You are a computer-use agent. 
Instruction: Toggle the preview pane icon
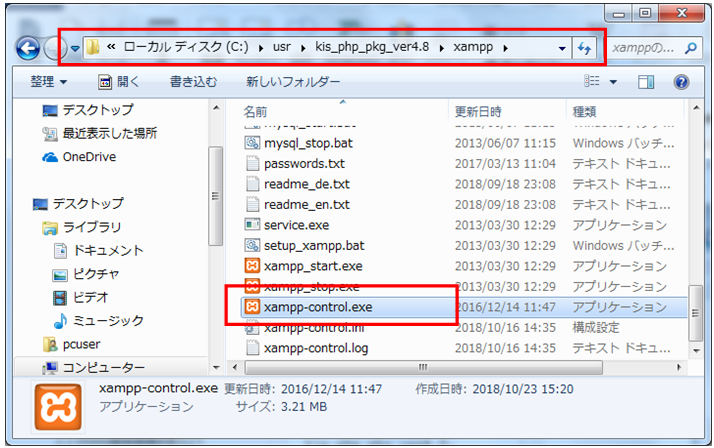click(x=647, y=81)
